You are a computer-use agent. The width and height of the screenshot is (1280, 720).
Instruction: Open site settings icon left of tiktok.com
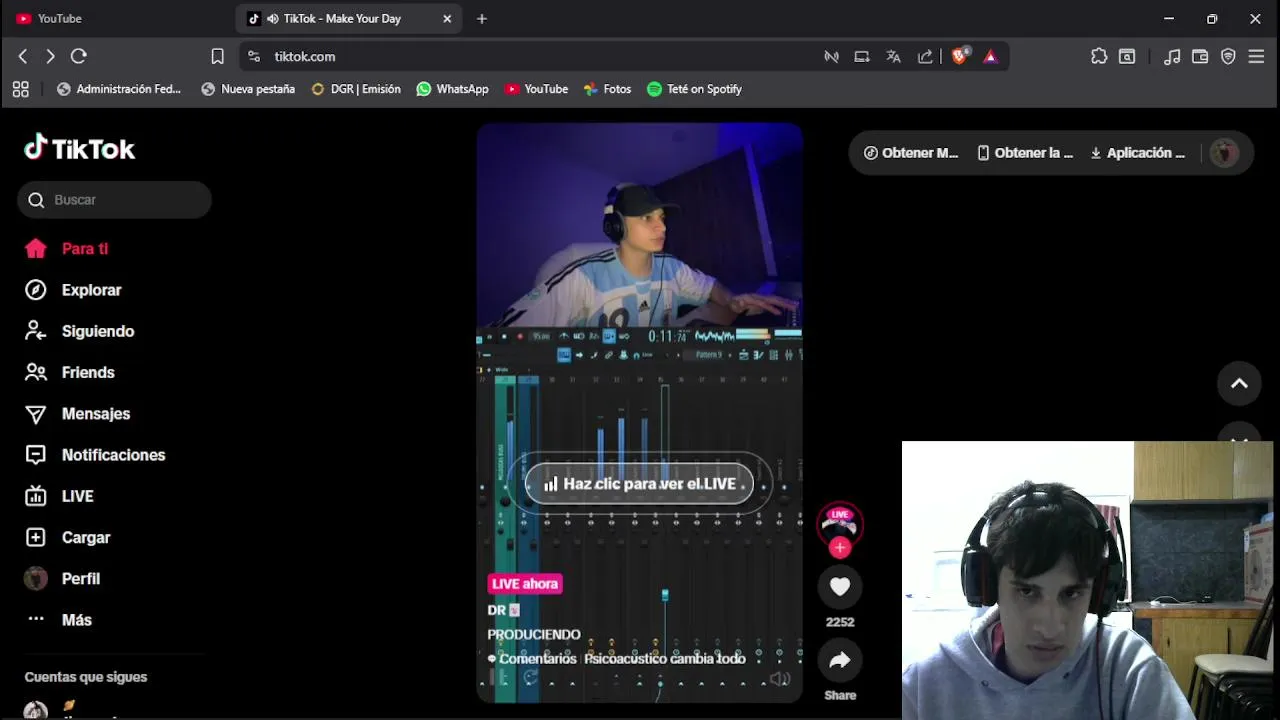[254, 57]
